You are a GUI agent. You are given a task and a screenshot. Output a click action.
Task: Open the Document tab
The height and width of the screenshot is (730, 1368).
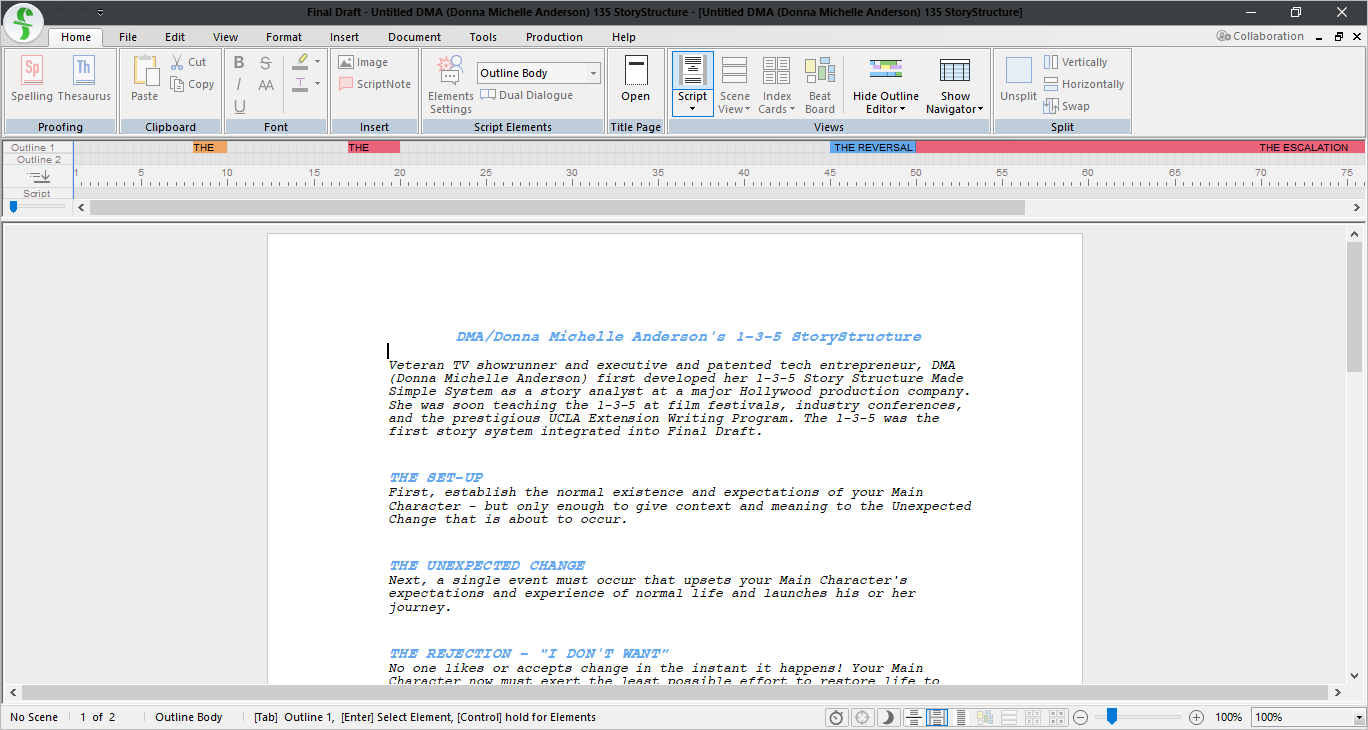point(415,37)
